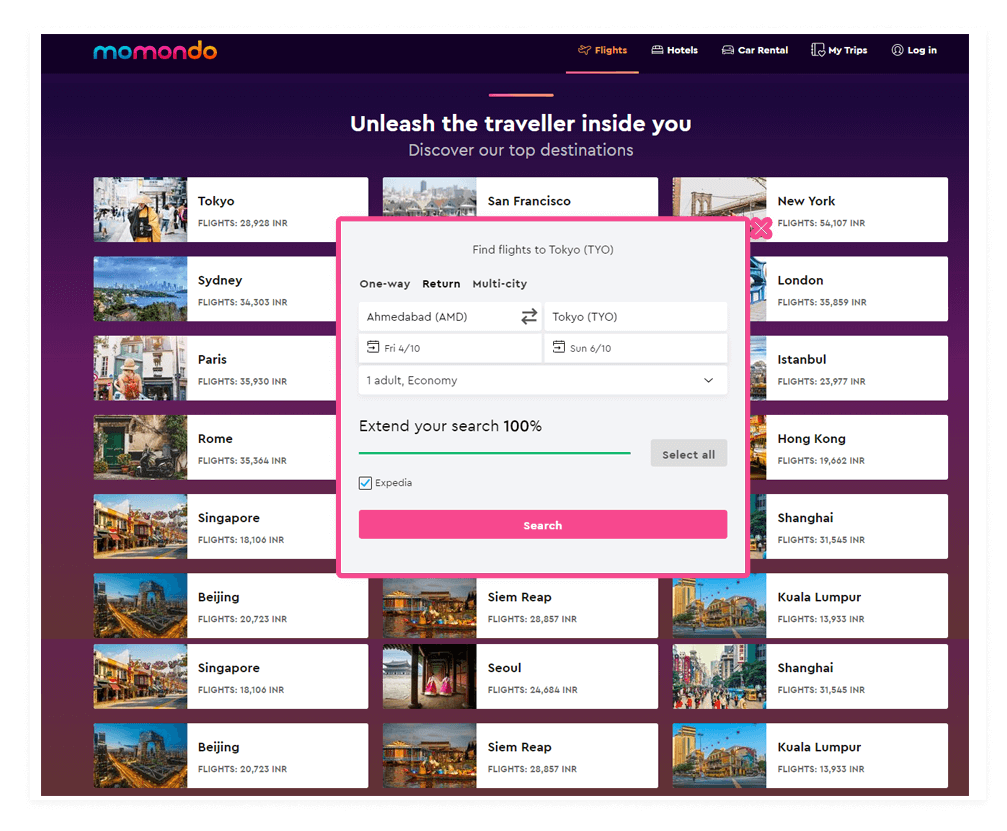The height and width of the screenshot is (831, 1007).
Task: Open the Seoul destination card
Action: [x=520, y=676]
